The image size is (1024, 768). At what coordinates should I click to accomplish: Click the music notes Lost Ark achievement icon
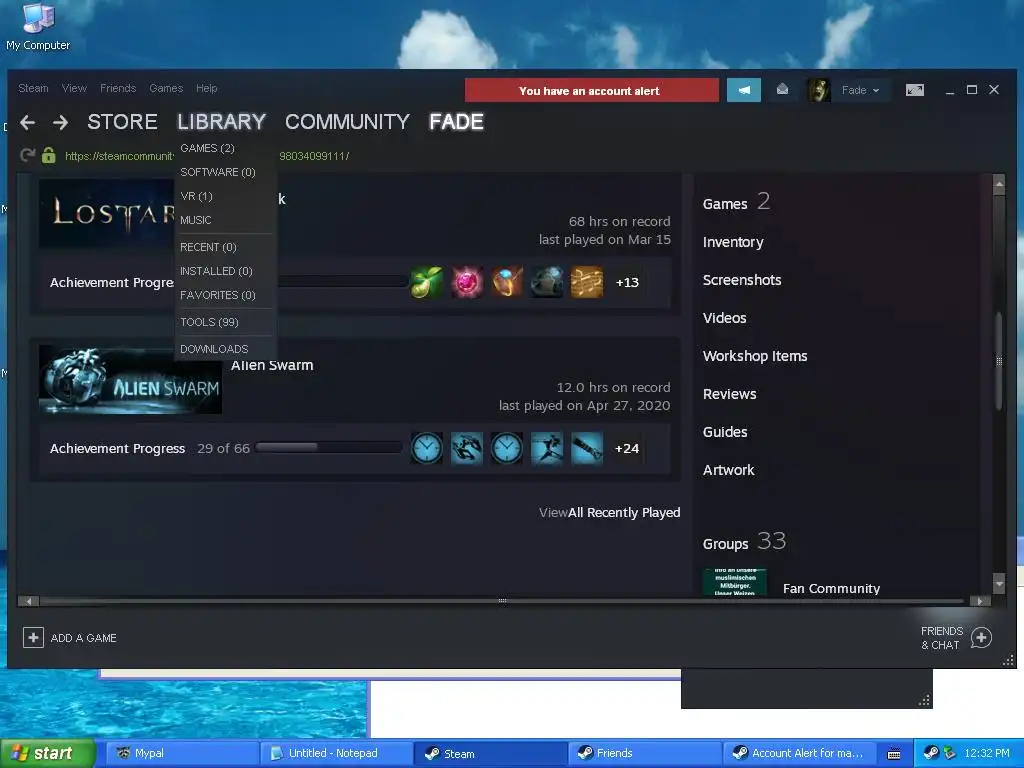[587, 282]
